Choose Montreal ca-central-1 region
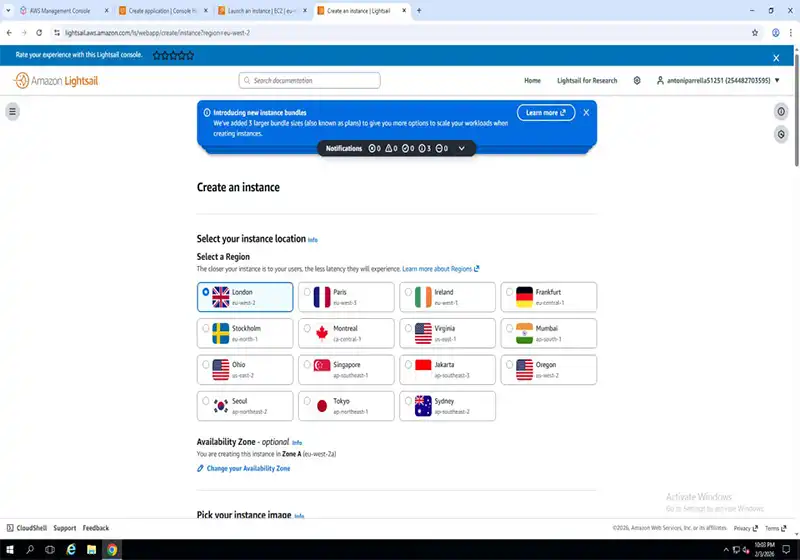Image resolution: width=800 pixels, height=560 pixels. coord(346,333)
